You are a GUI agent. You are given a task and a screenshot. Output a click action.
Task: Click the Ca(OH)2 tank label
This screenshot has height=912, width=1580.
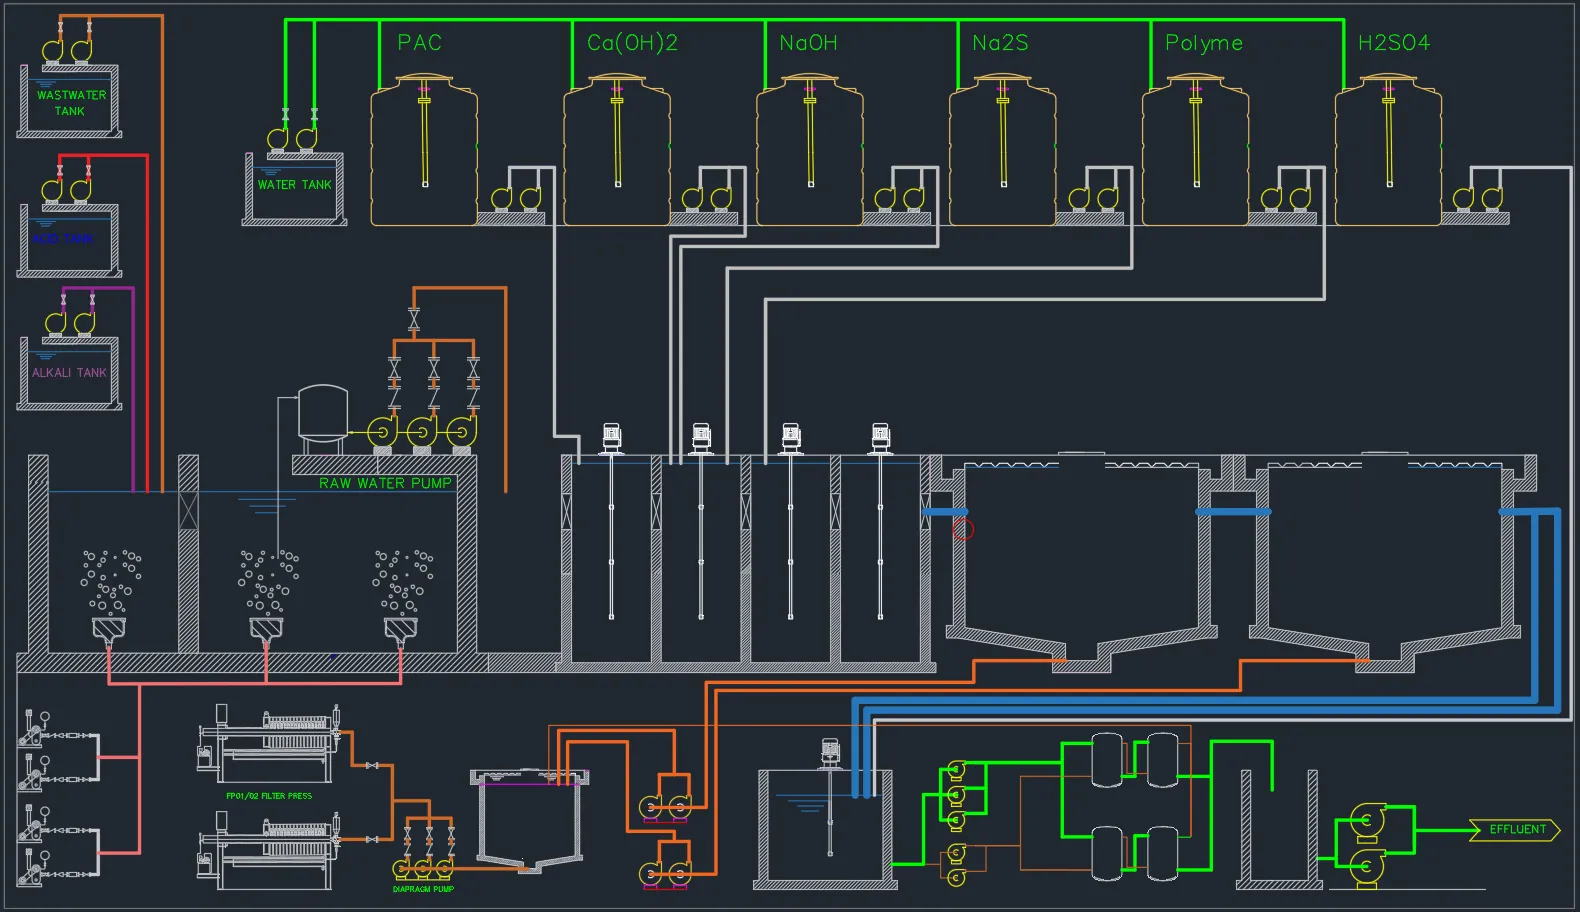[632, 43]
